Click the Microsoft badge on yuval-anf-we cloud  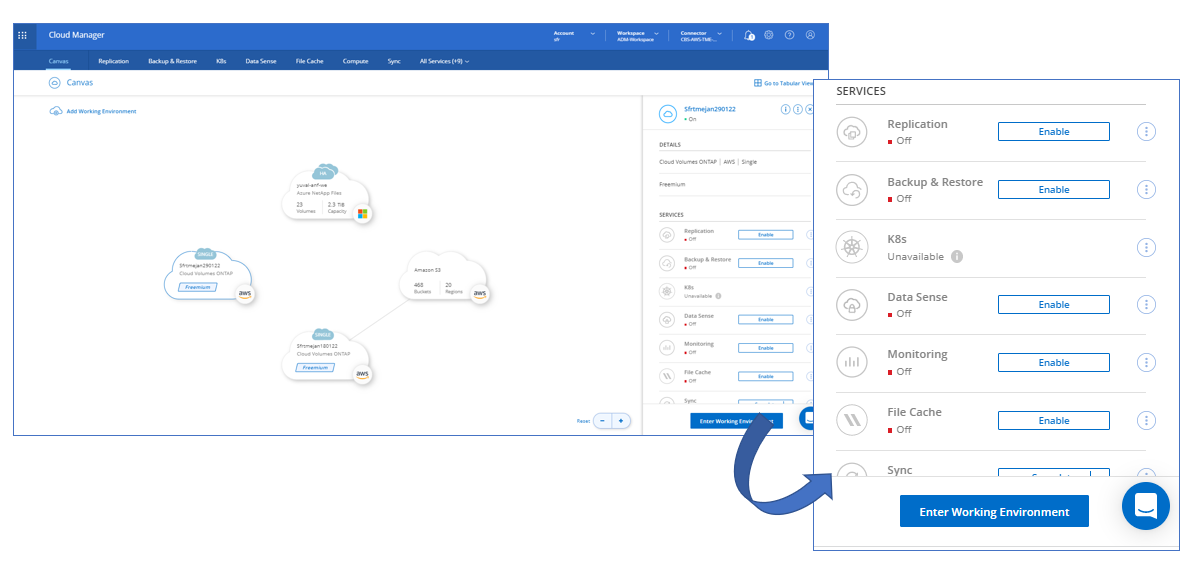tap(363, 214)
